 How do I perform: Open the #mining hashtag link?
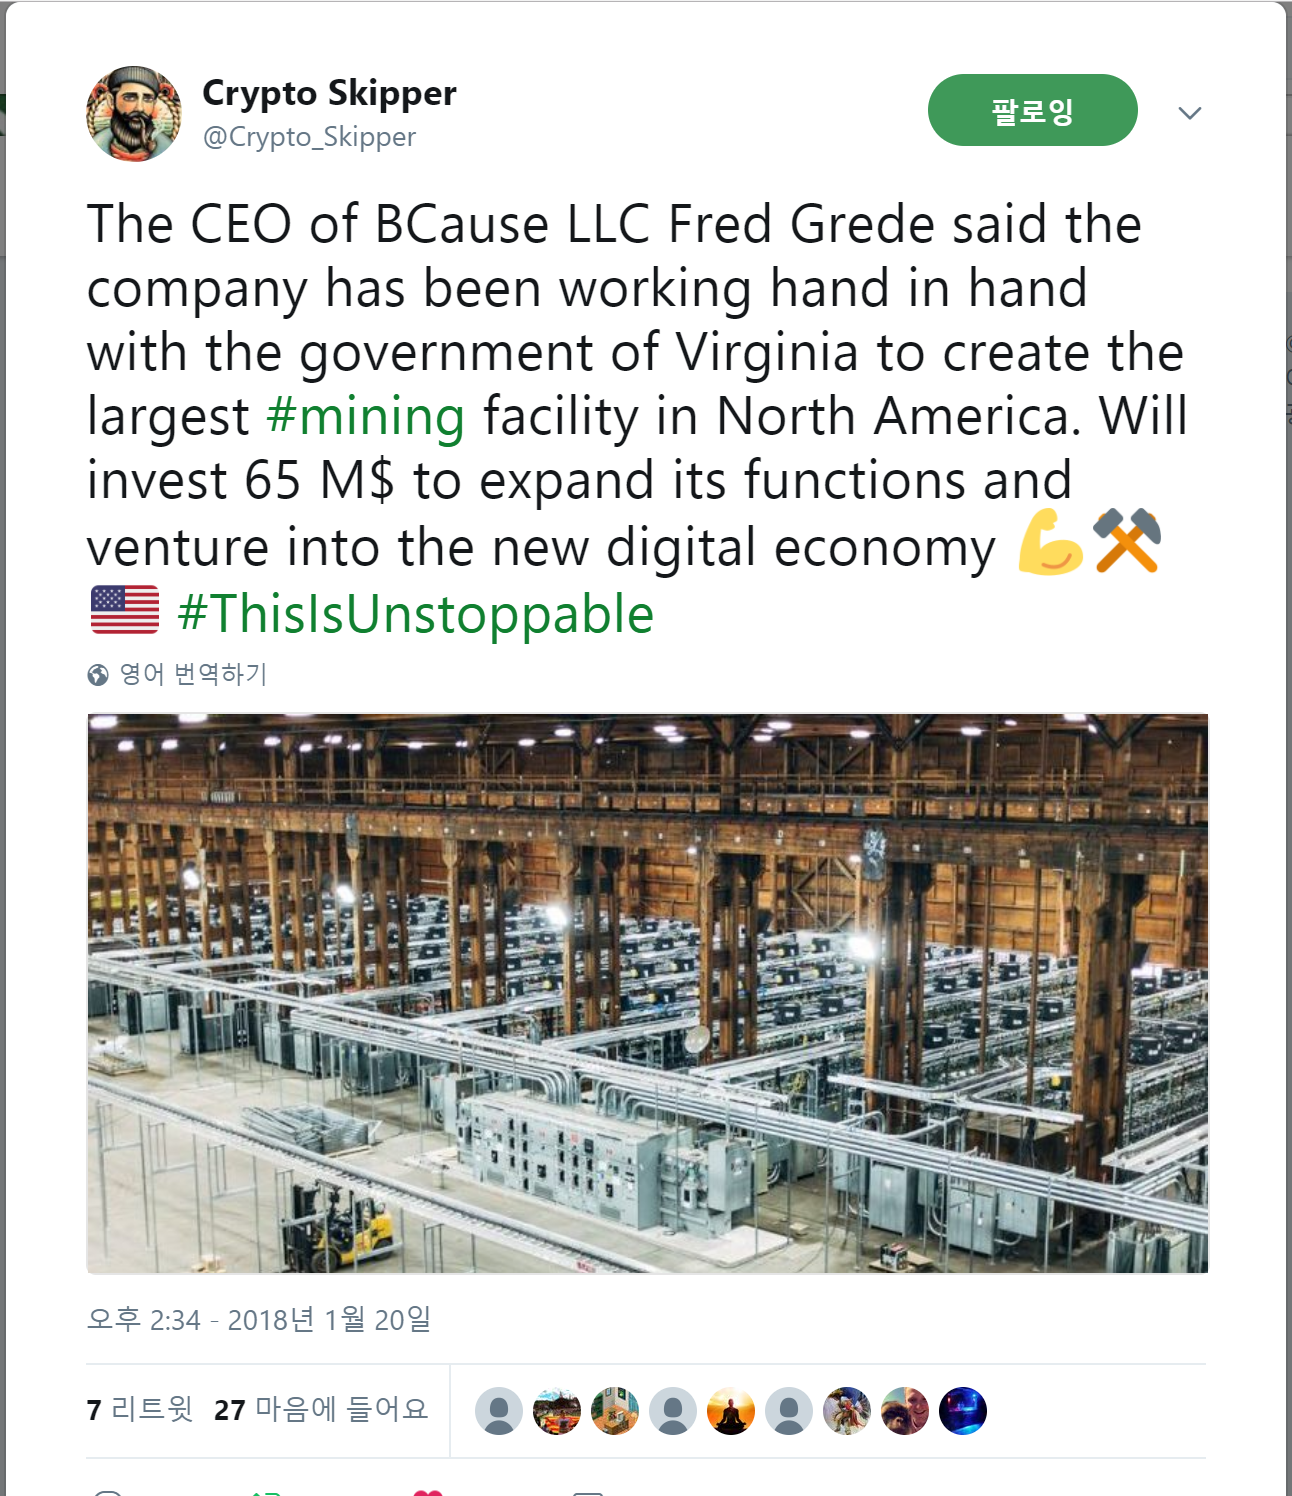click(x=366, y=417)
